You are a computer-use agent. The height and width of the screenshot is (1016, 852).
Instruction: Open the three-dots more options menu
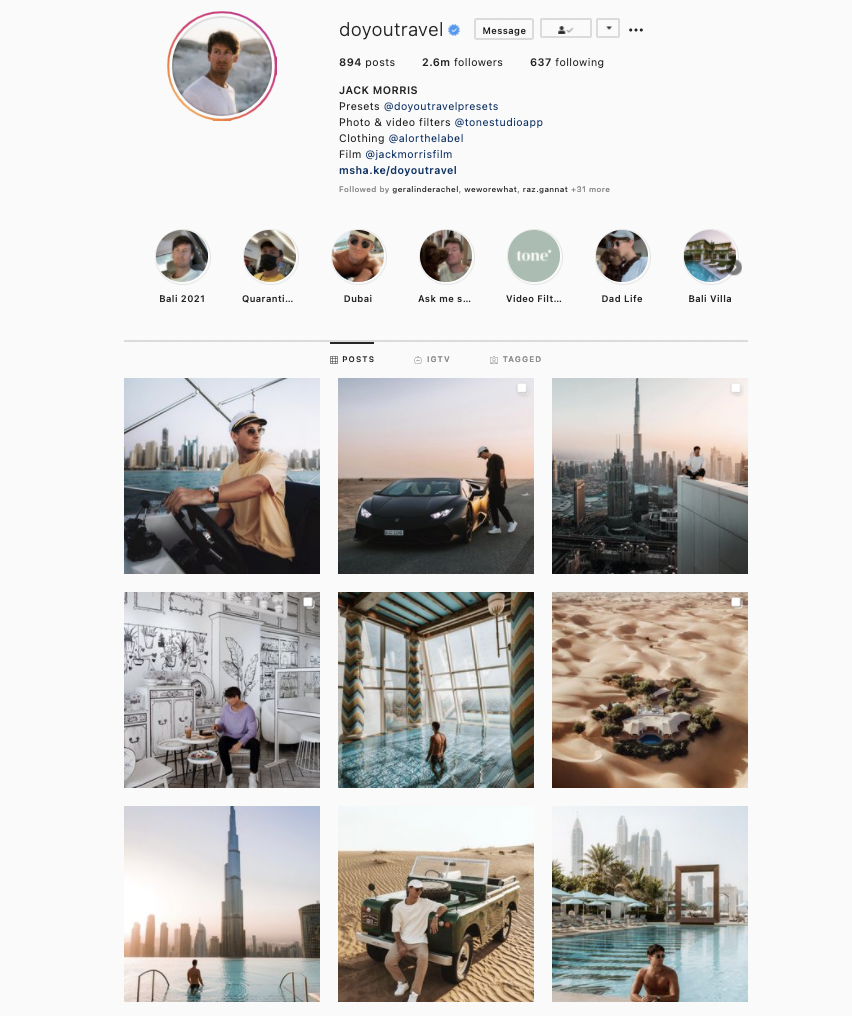(x=636, y=30)
